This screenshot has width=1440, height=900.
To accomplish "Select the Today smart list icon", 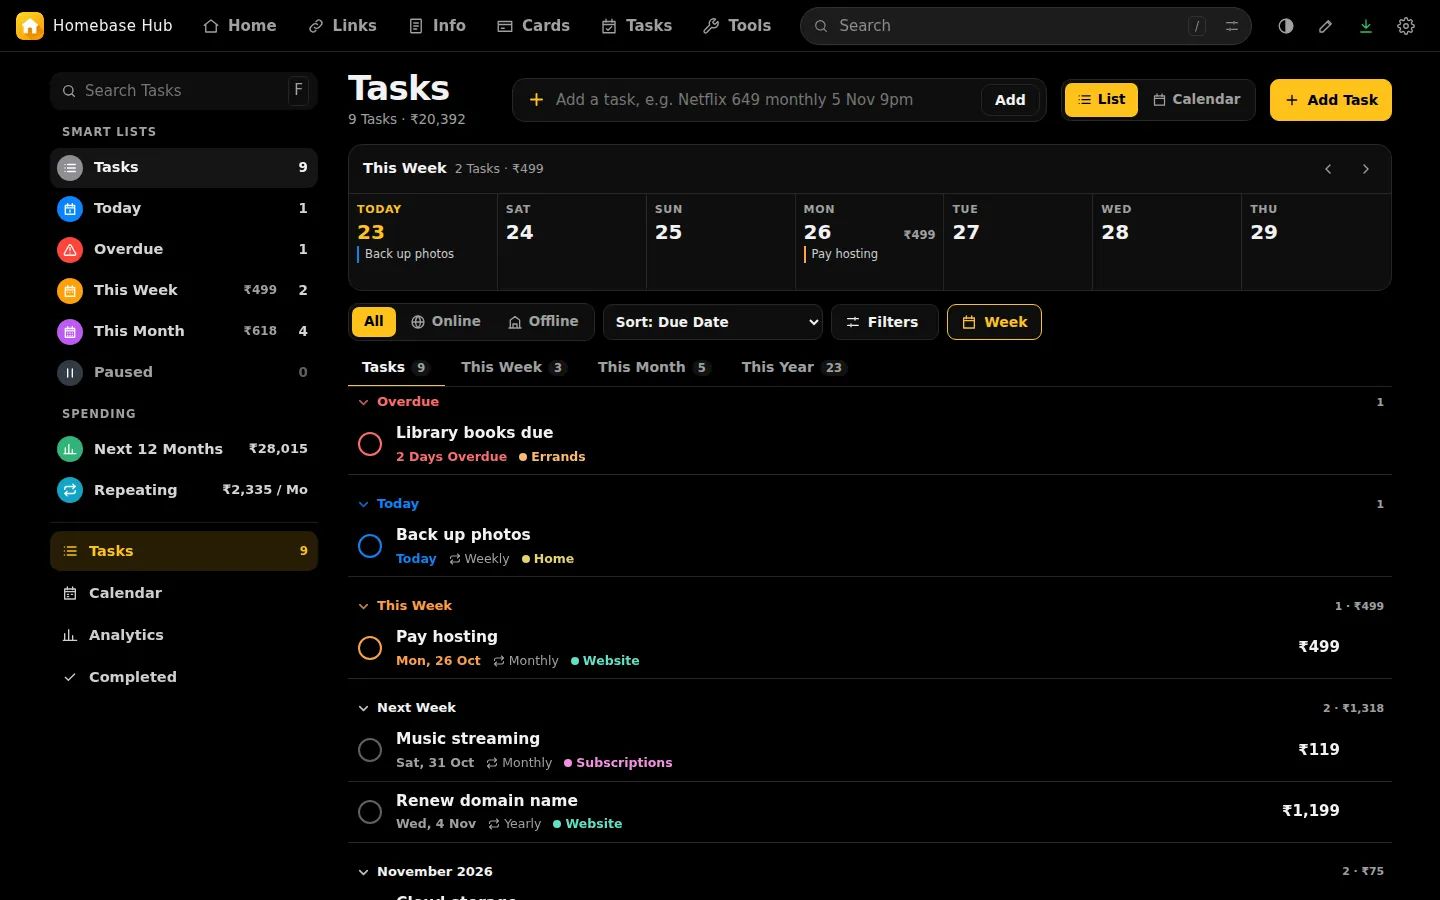I will [70, 209].
